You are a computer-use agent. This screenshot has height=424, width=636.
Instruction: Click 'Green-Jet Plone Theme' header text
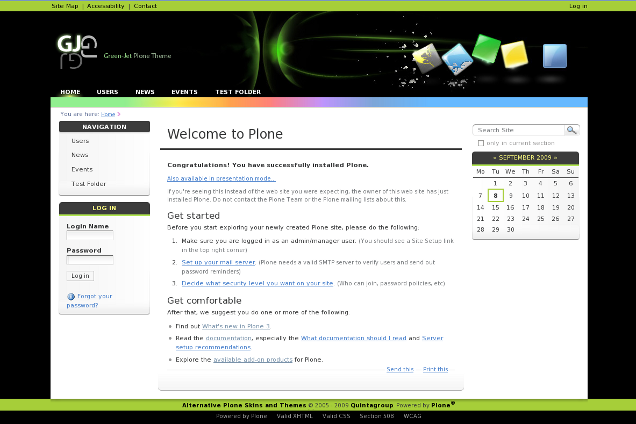pyautogui.click(x=138, y=56)
